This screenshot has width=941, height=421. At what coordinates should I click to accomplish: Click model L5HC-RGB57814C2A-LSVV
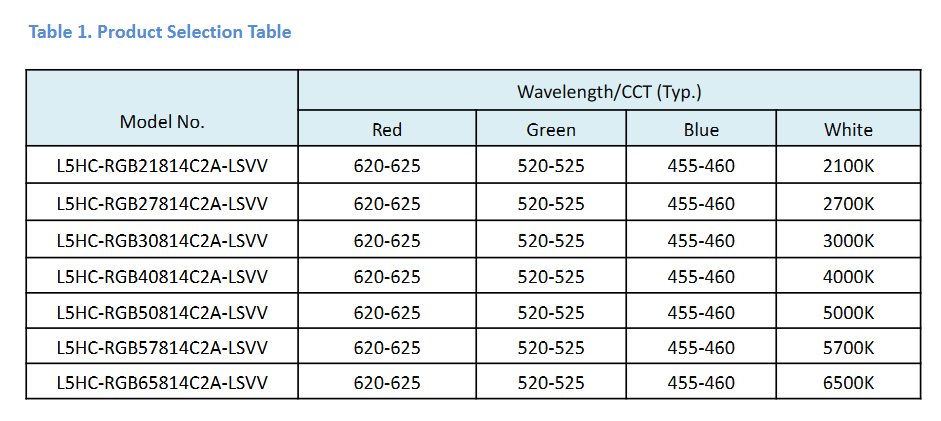[x=162, y=348]
